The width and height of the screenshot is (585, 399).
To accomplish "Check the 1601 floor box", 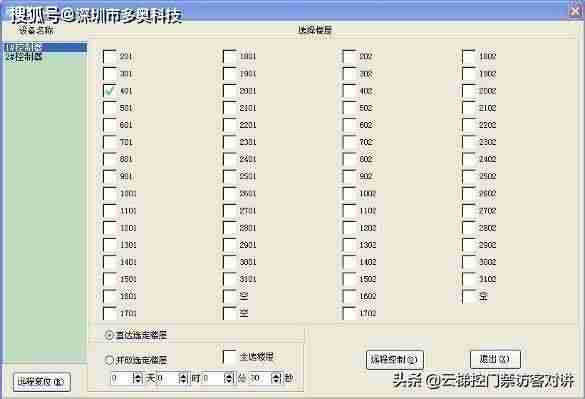I will tap(110, 296).
